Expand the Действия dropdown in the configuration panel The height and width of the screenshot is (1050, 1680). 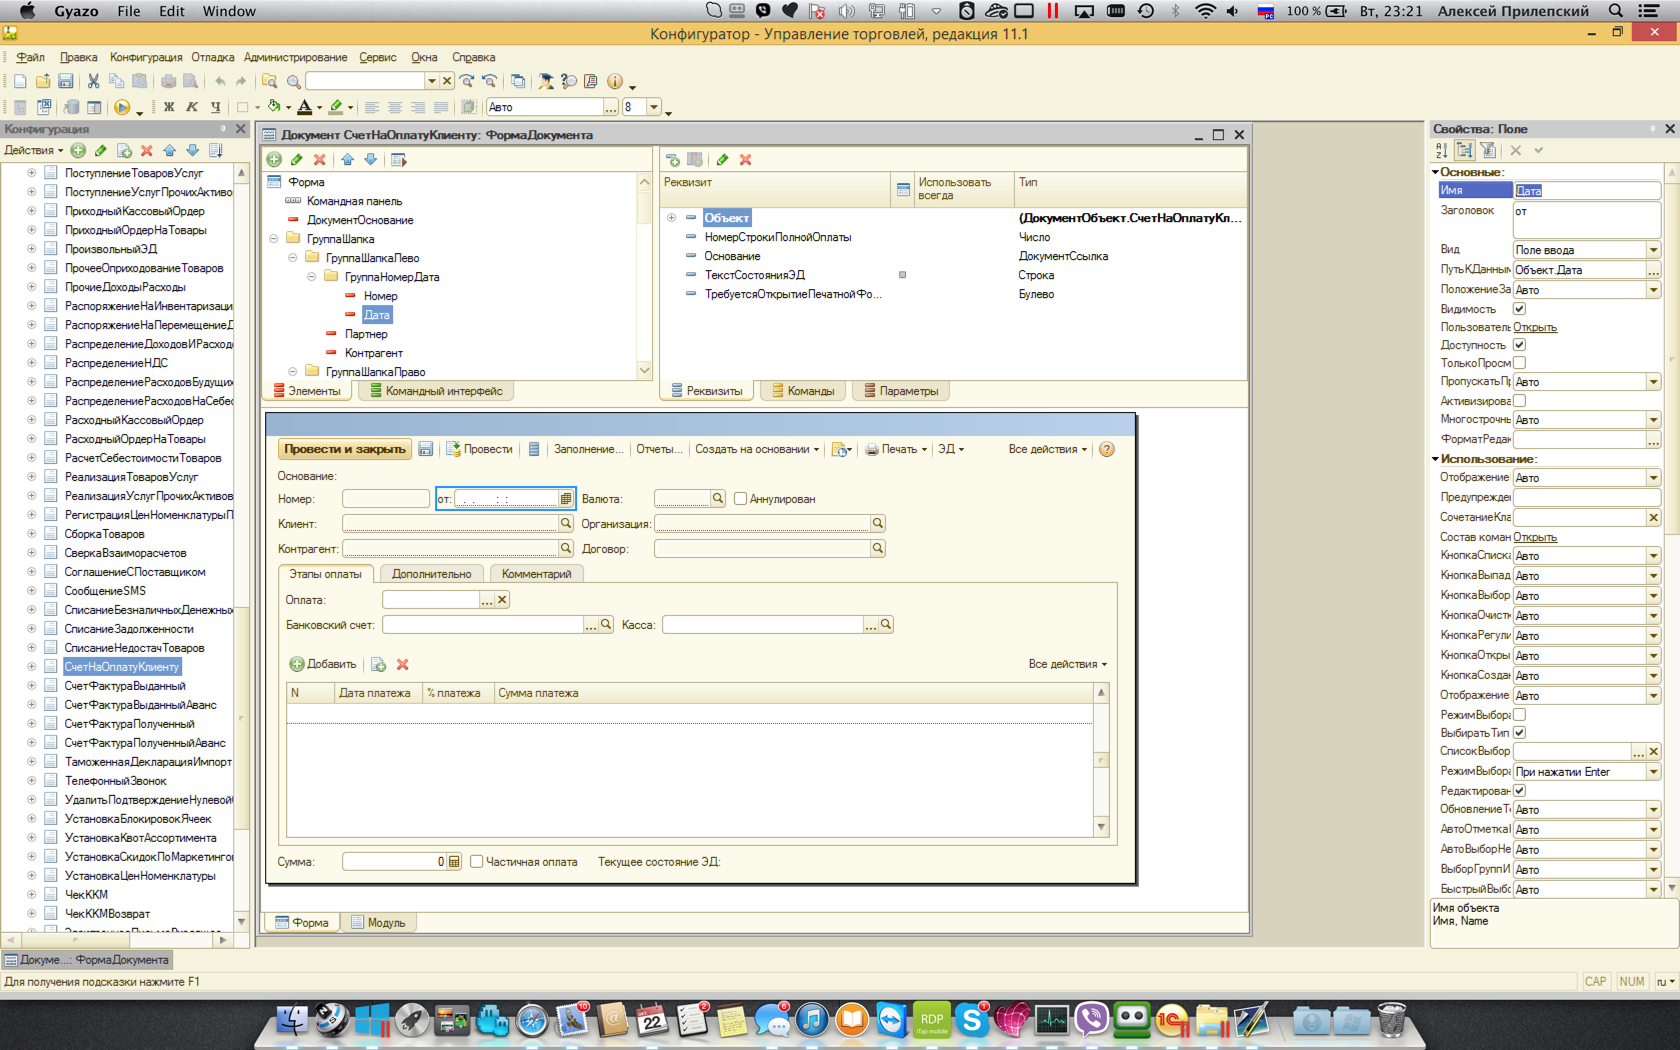pyautogui.click(x=34, y=150)
